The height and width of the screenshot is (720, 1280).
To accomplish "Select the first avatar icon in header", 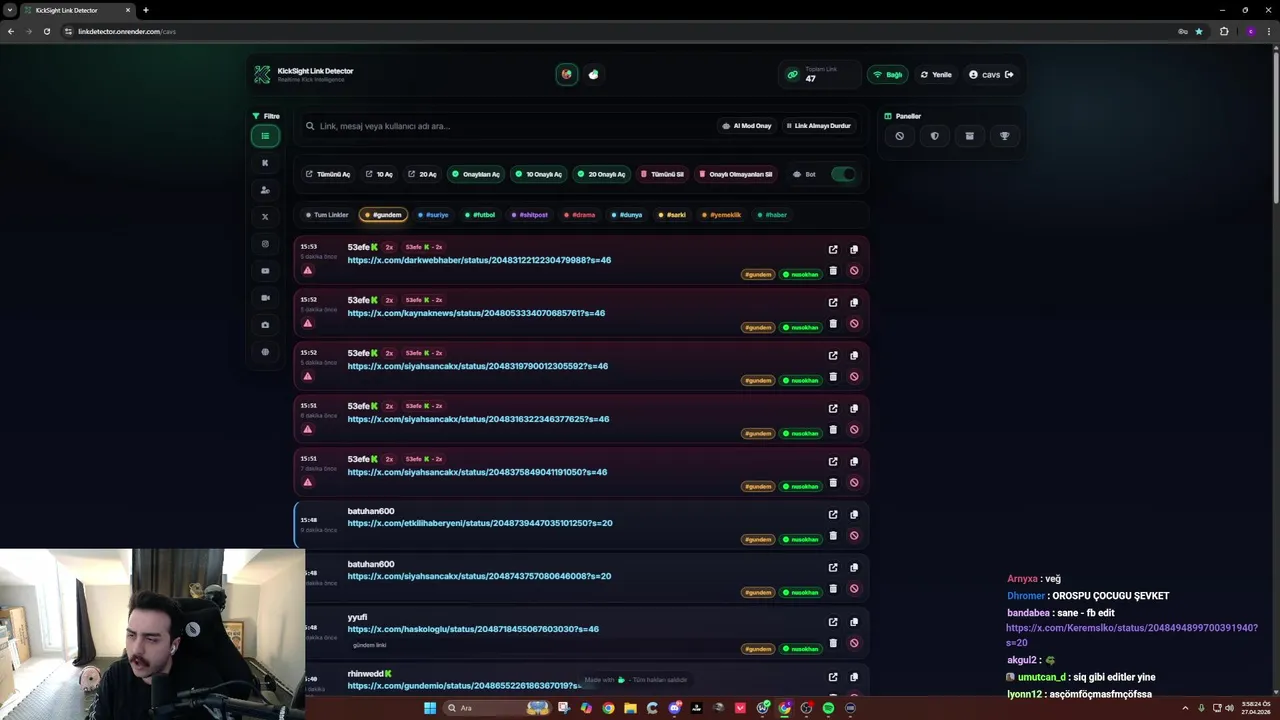I will [x=567, y=74].
